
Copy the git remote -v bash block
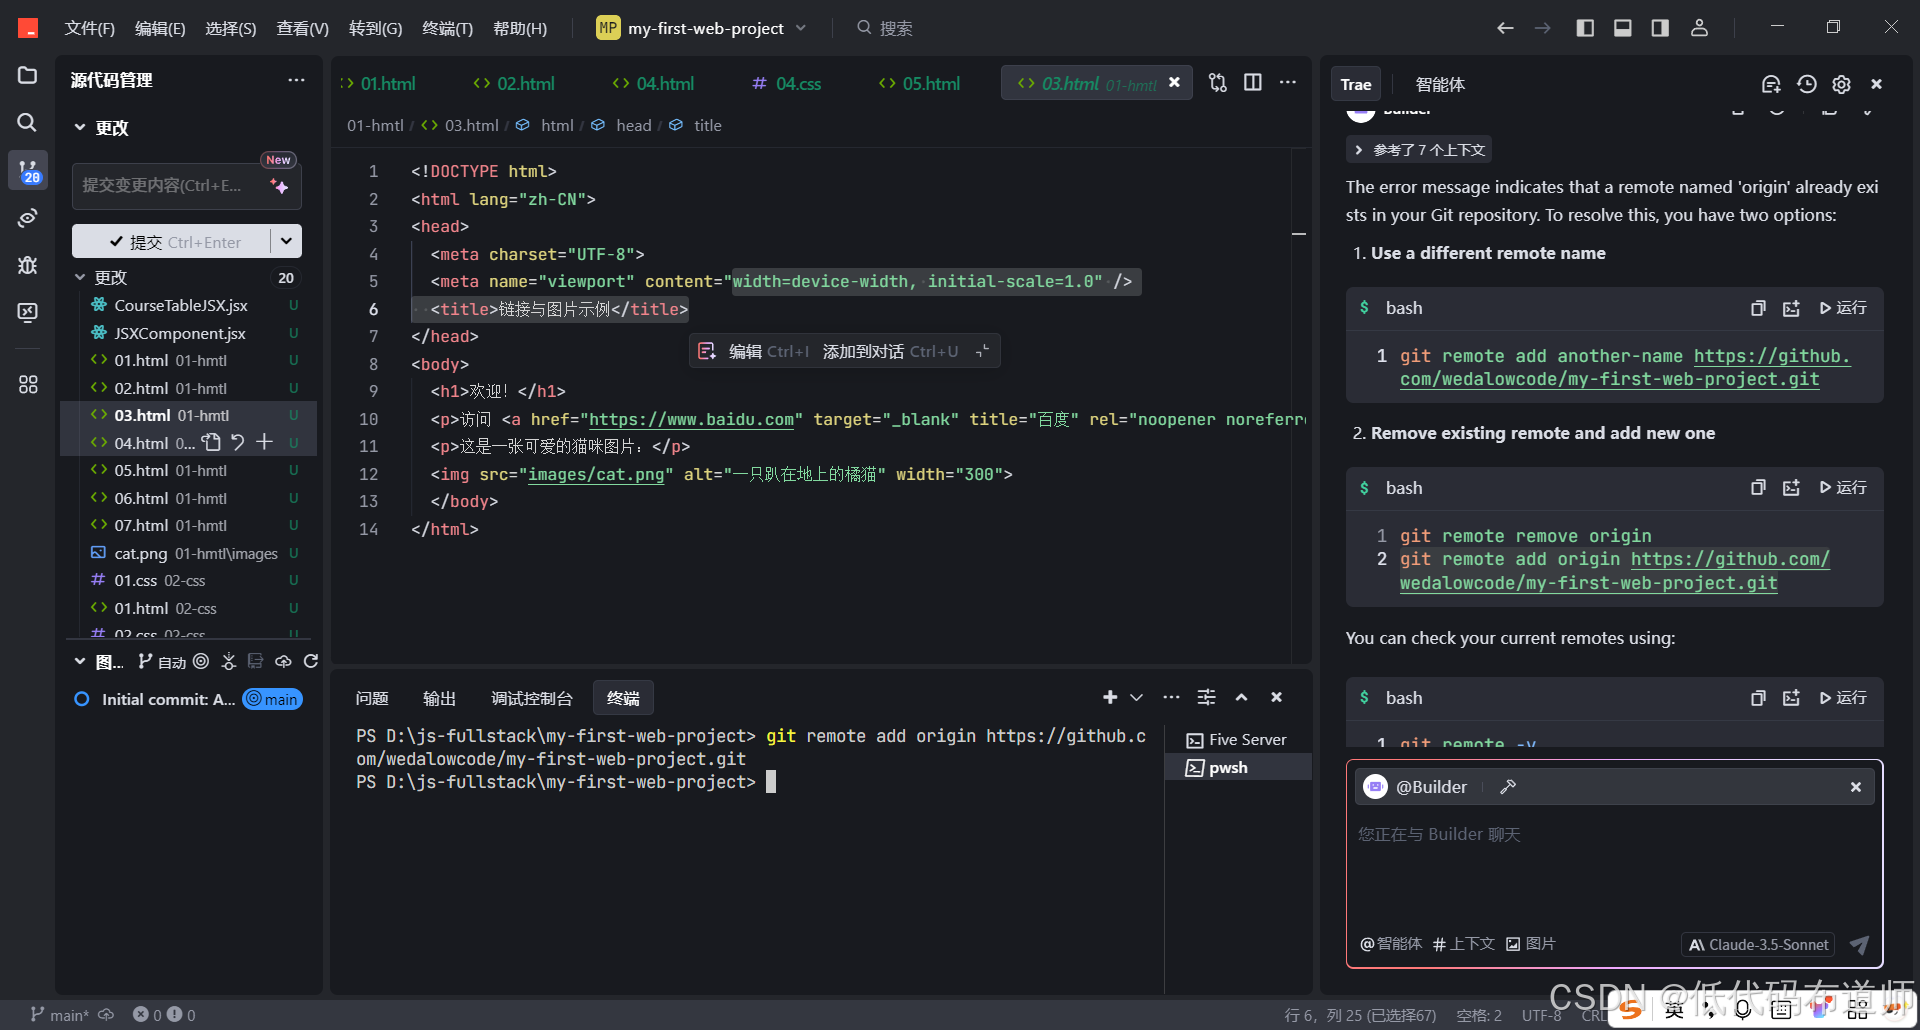click(x=1758, y=698)
